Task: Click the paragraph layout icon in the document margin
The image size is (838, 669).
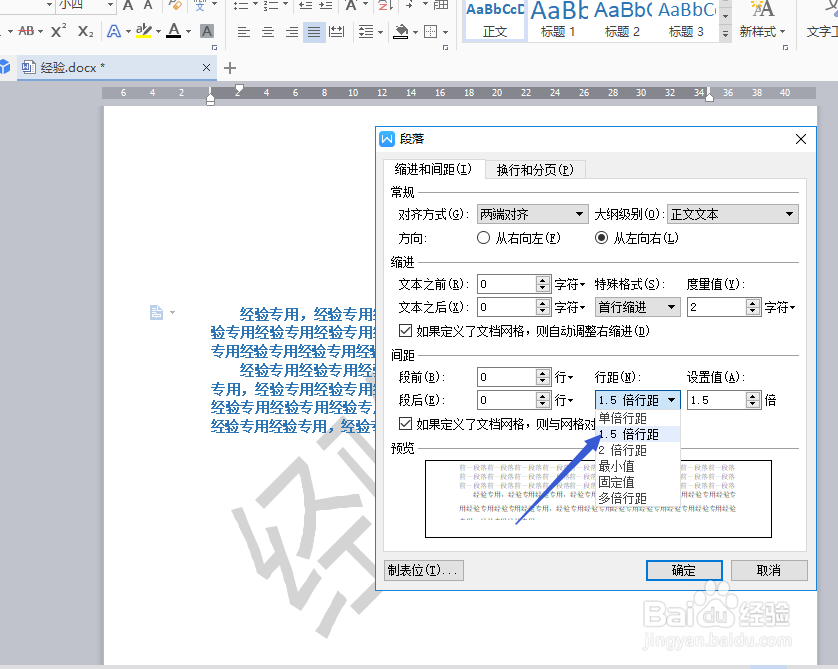Action: click(156, 312)
